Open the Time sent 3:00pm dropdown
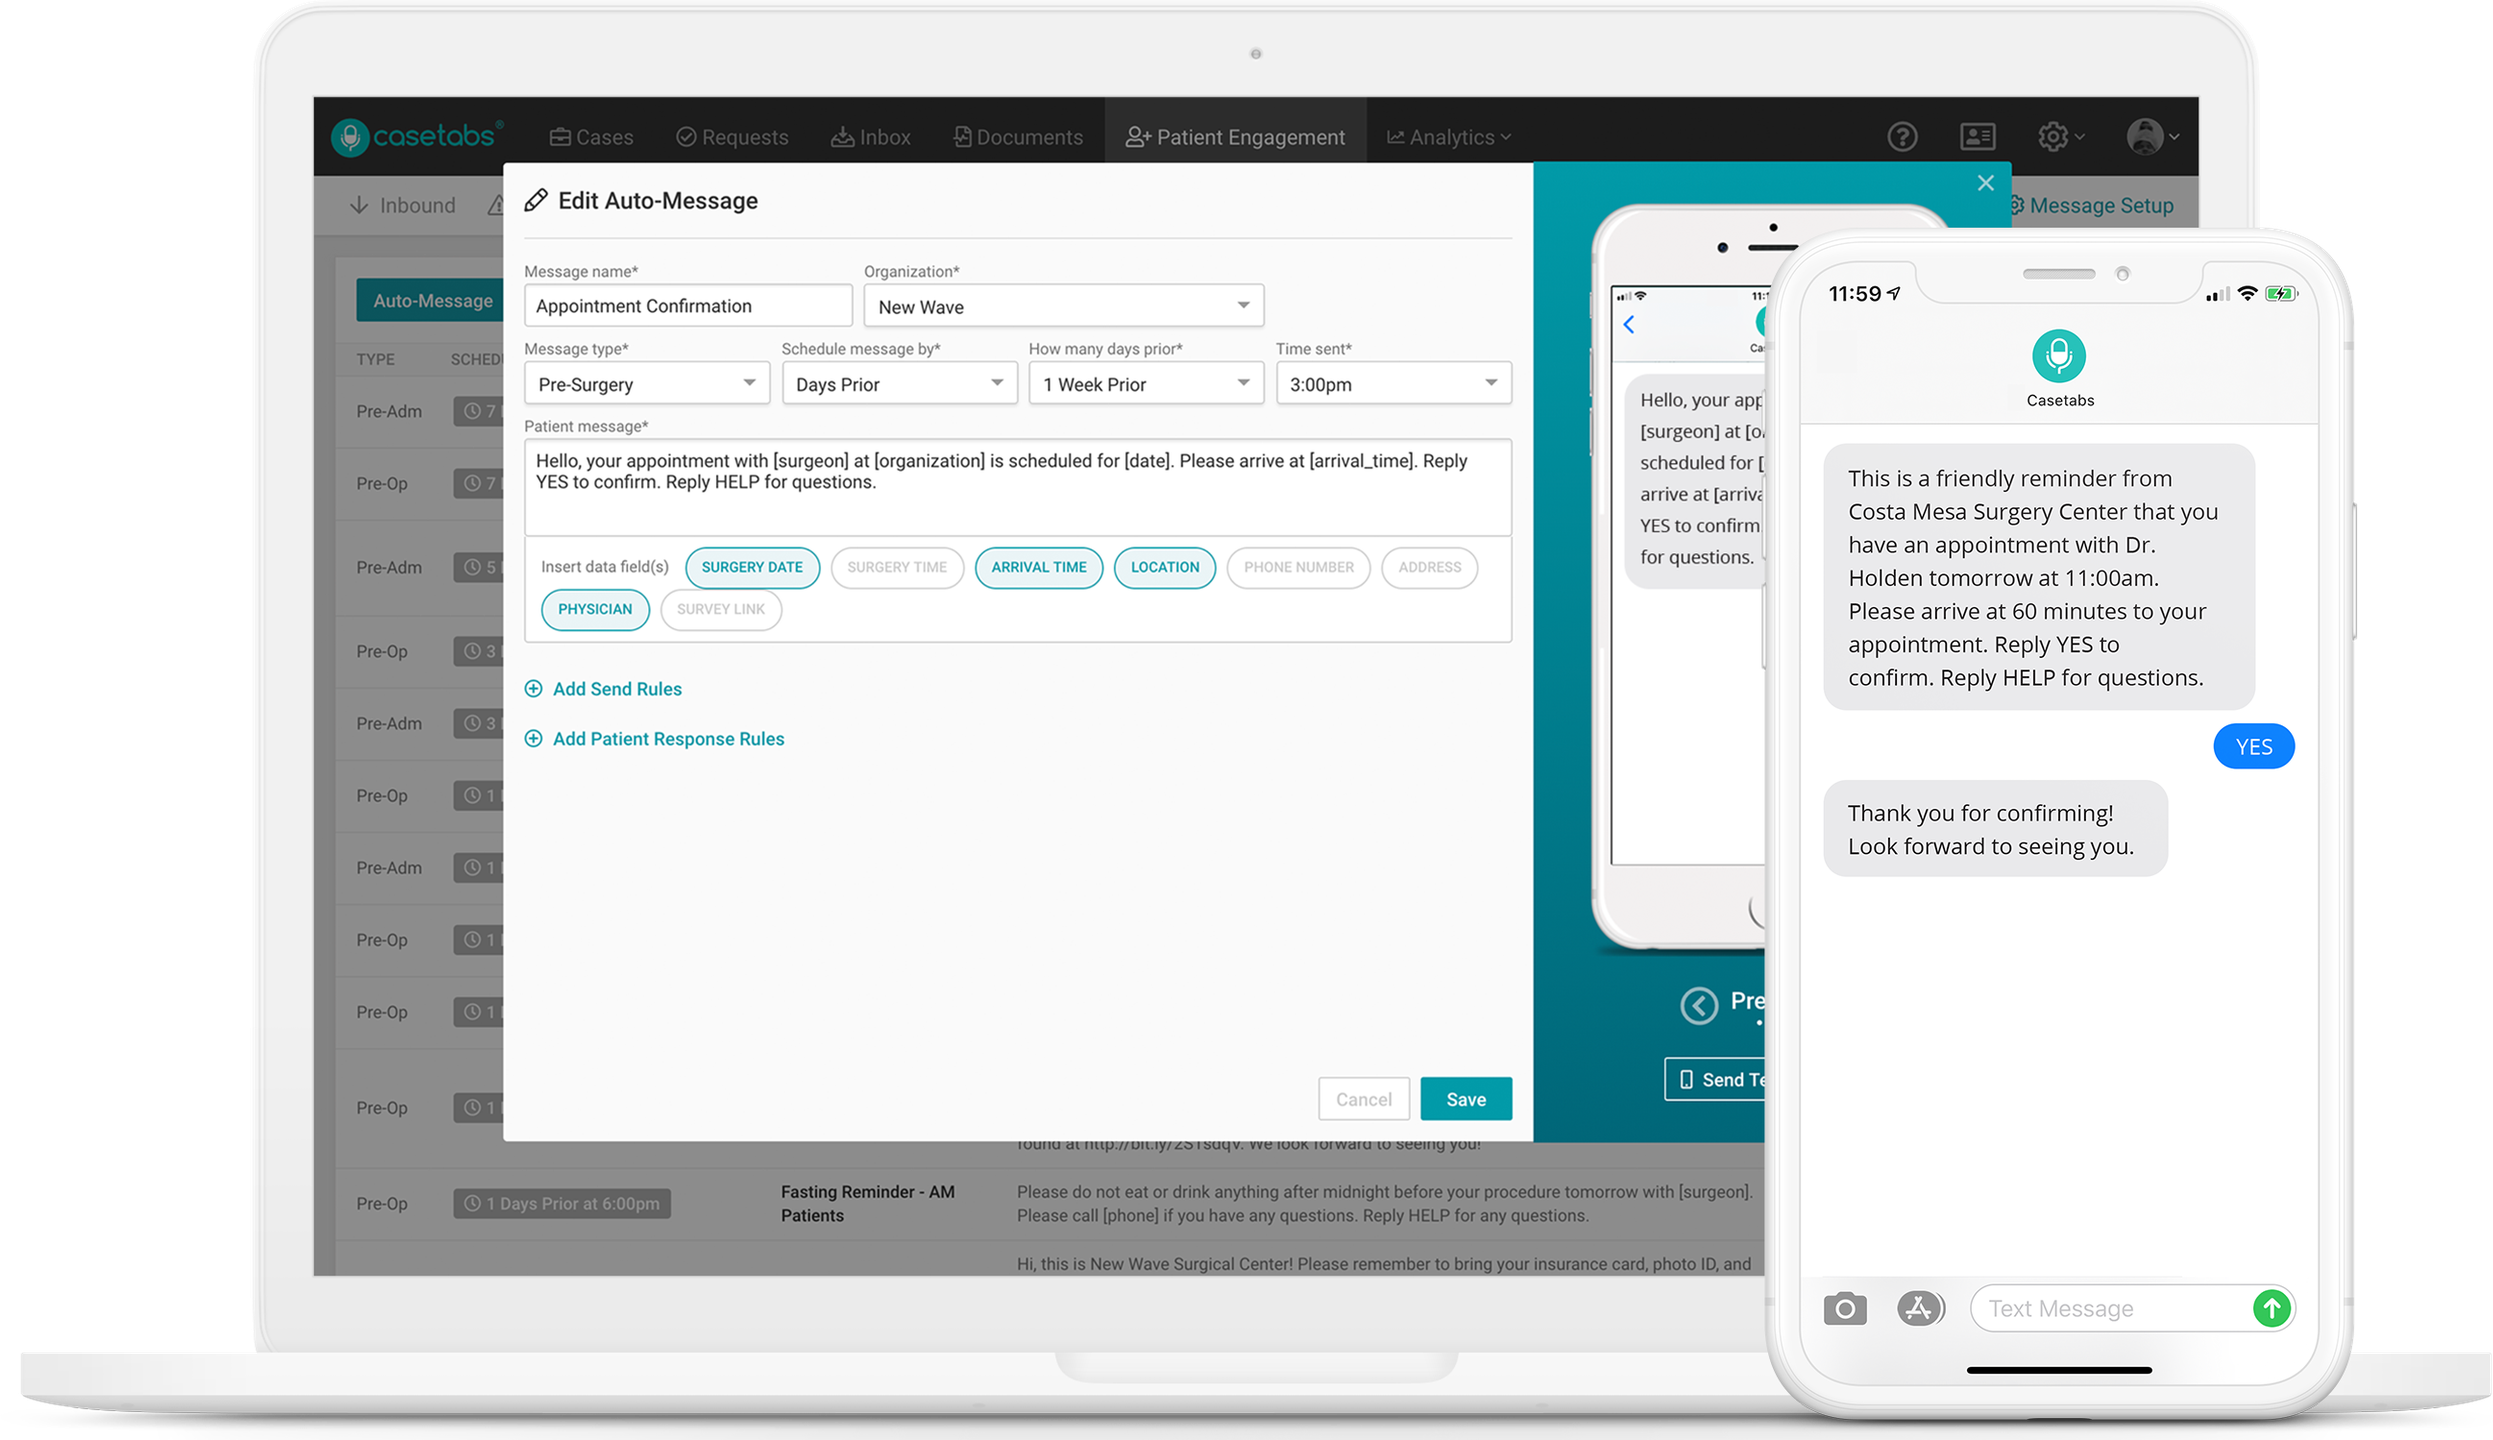Viewport: 2493px width, 1440px height. click(1392, 384)
